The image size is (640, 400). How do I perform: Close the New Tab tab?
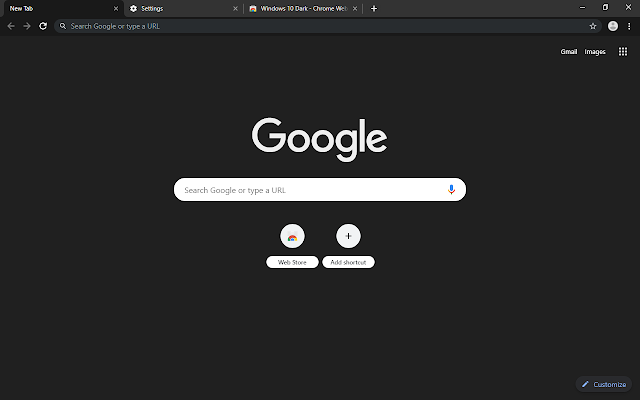pyautogui.click(x=116, y=9)
